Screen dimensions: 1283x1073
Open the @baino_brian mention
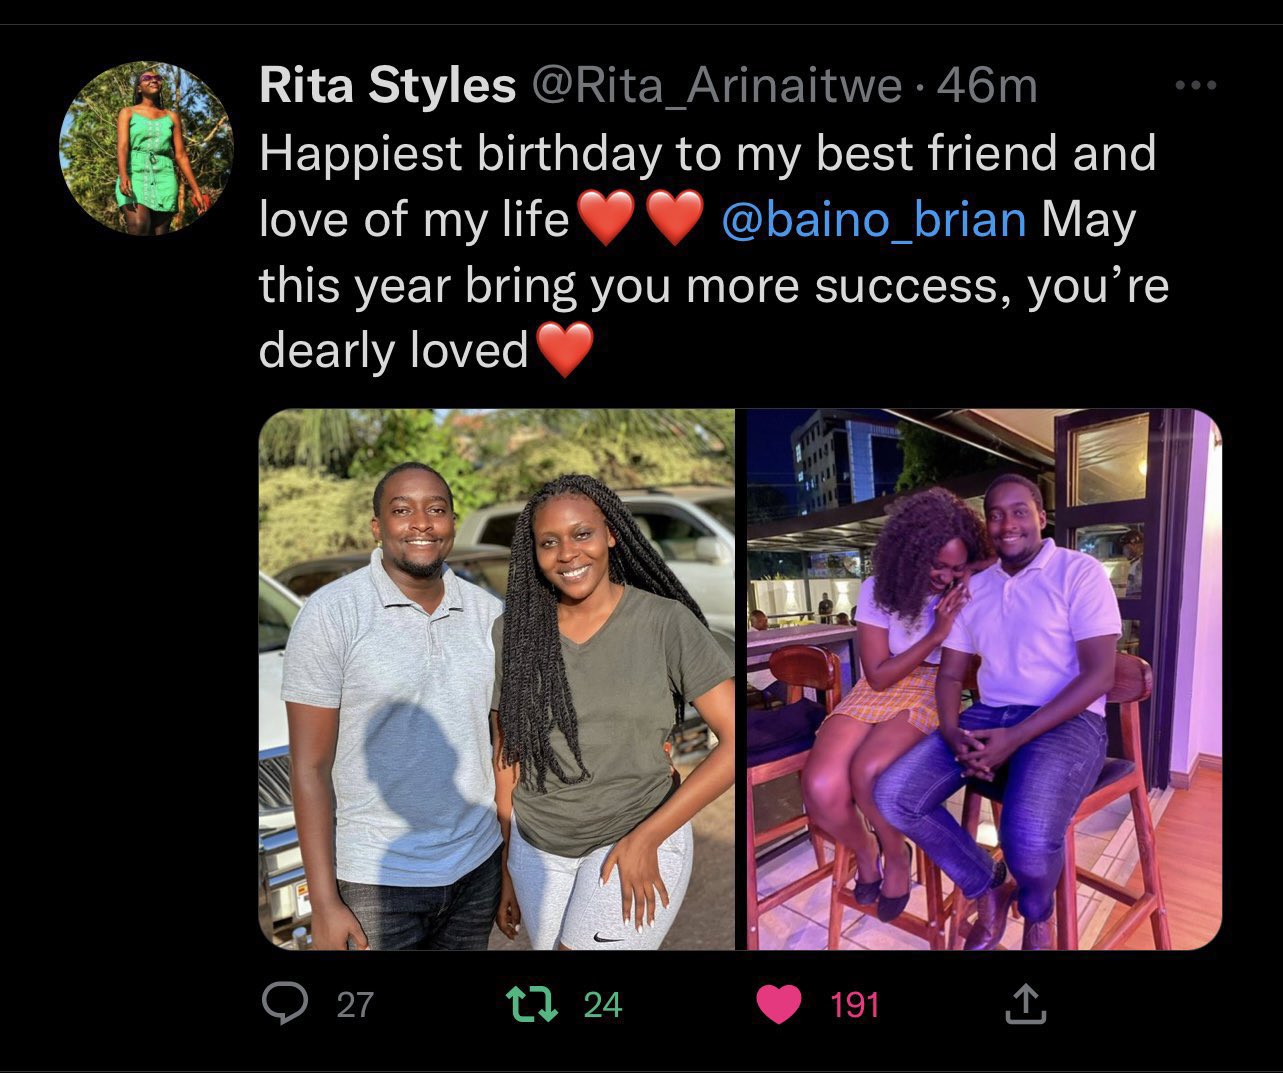click(x=873, y=219)
